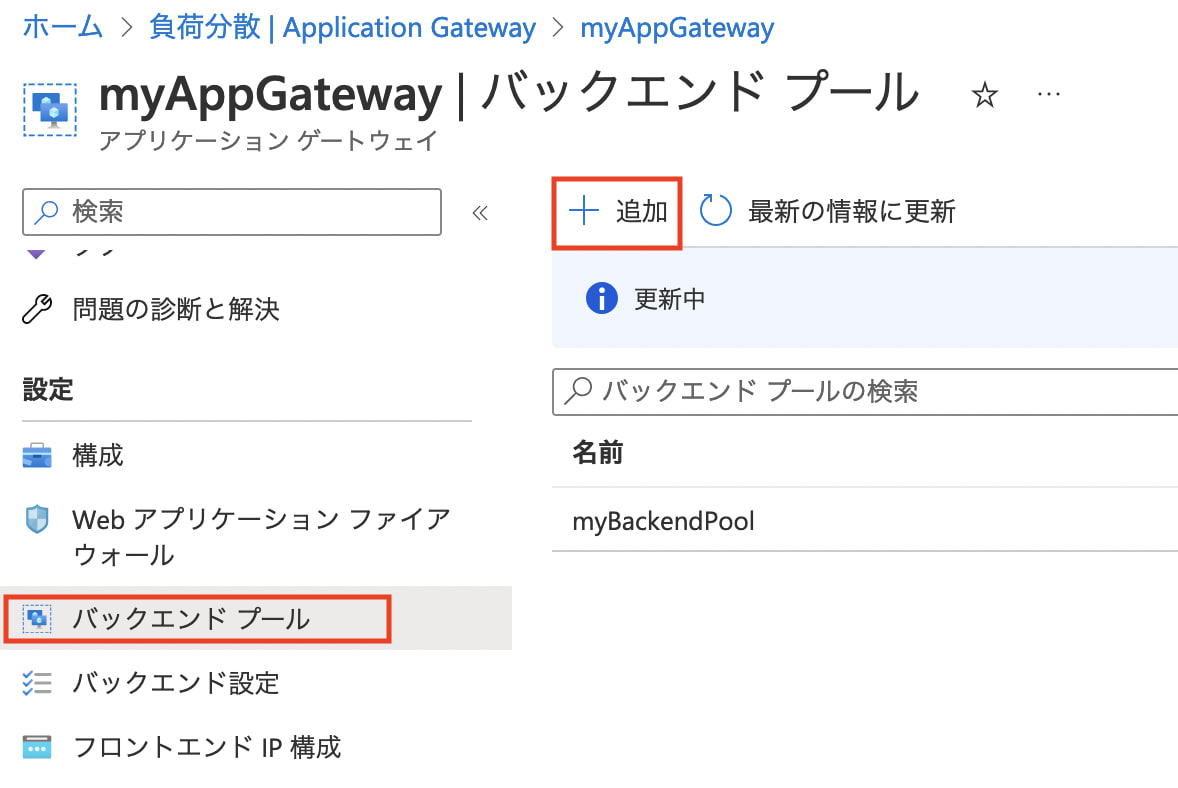
Task: Click the バックエンド プール sidebar icon
Action: pos(37,619)
